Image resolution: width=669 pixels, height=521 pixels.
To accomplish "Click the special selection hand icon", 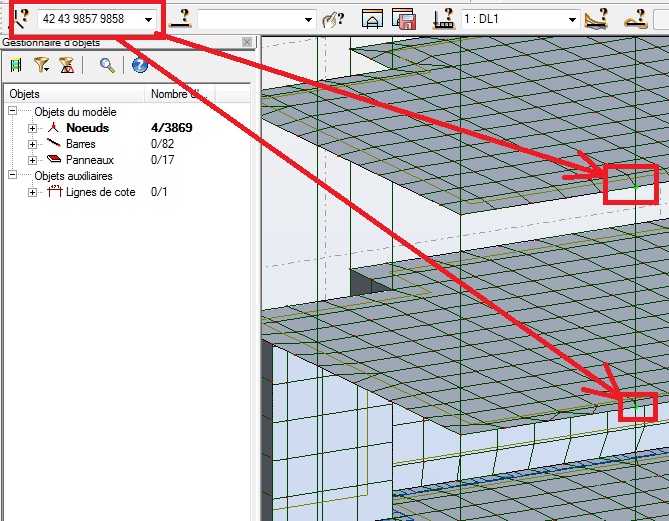I will pos(333,19).
